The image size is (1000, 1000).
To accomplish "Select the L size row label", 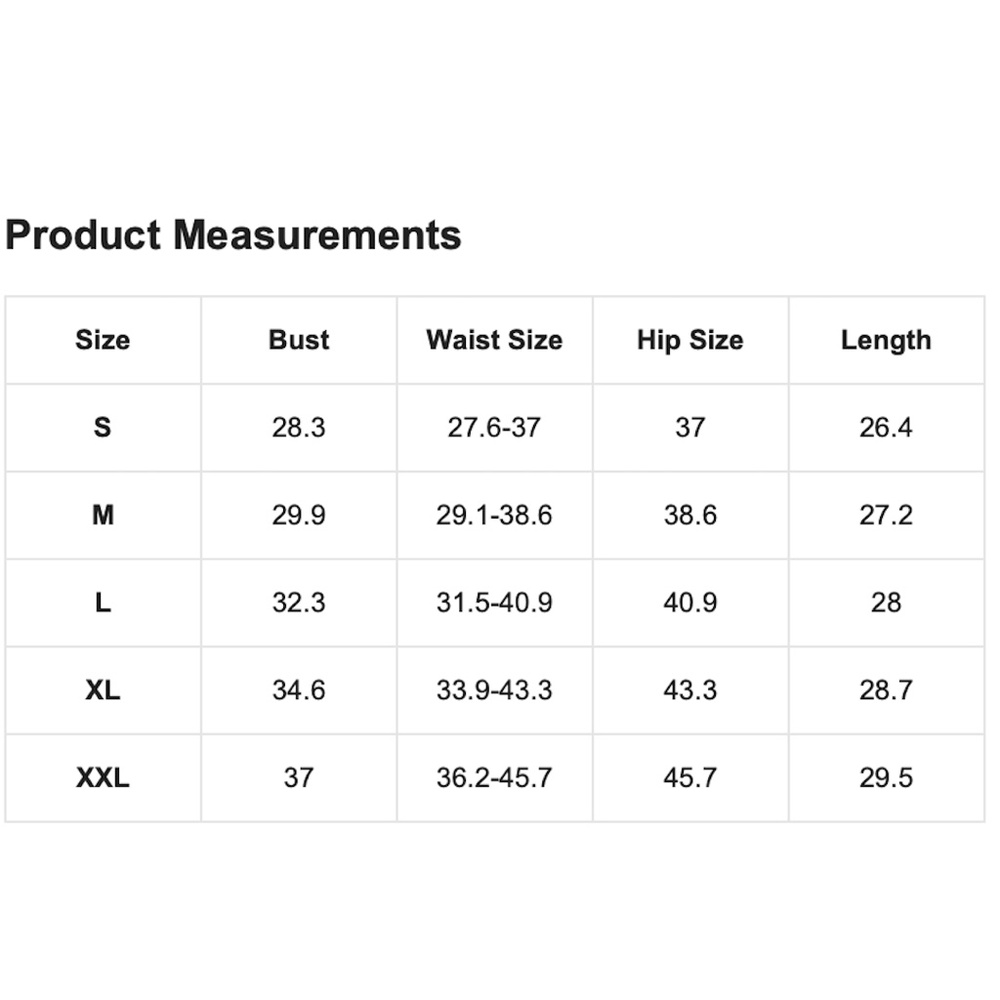I will pos(103,602).
